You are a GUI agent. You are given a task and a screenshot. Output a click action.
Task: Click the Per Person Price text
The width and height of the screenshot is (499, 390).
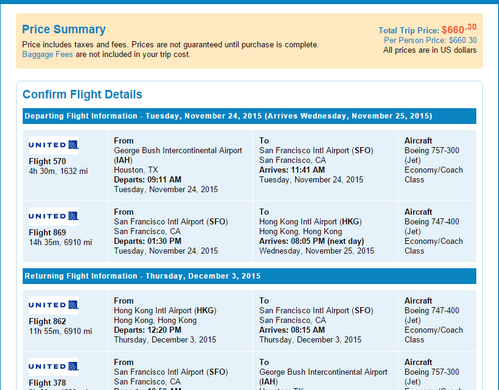pyautogui.click(x=430, y=40)
